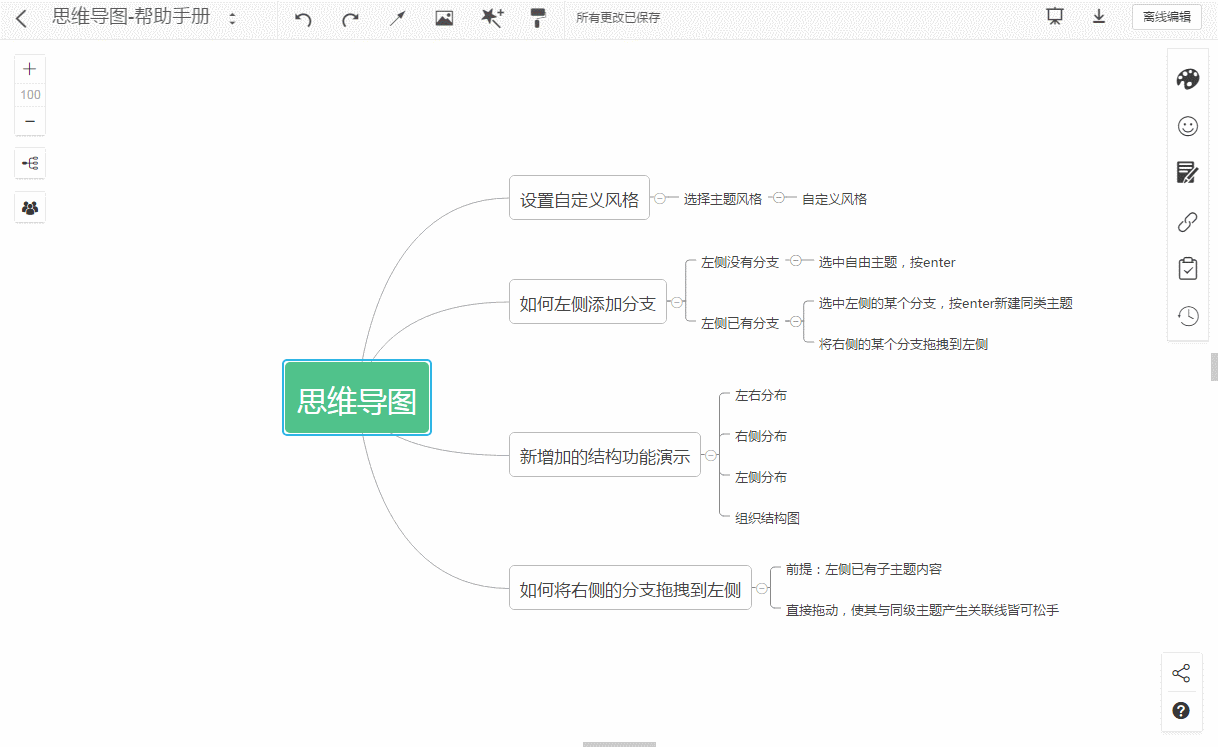Collapse the 新增加的结构功能演示 branch

710,454
